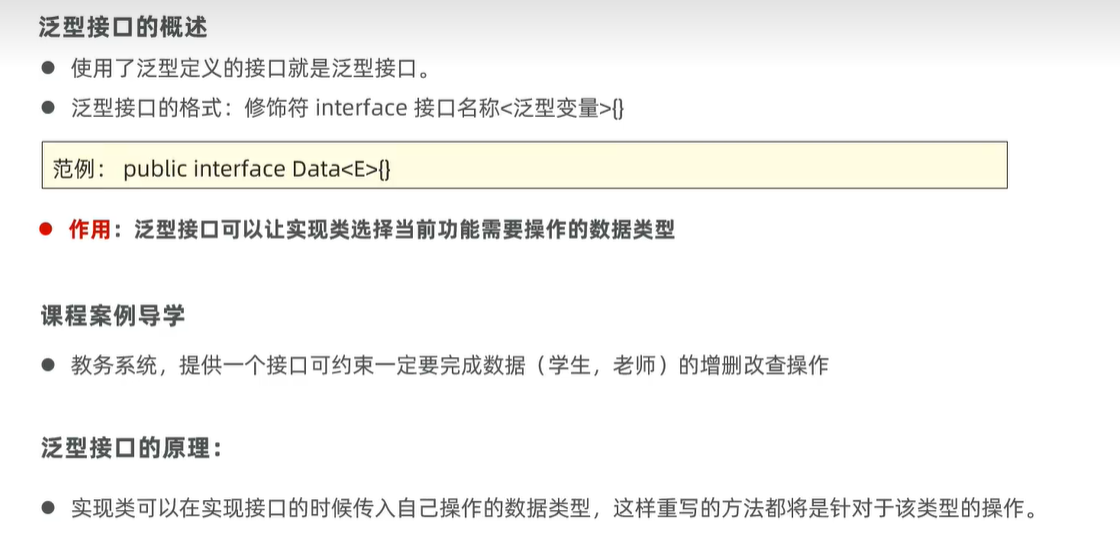
Task: Click the red 作用 label
Action: click(88, 230)
